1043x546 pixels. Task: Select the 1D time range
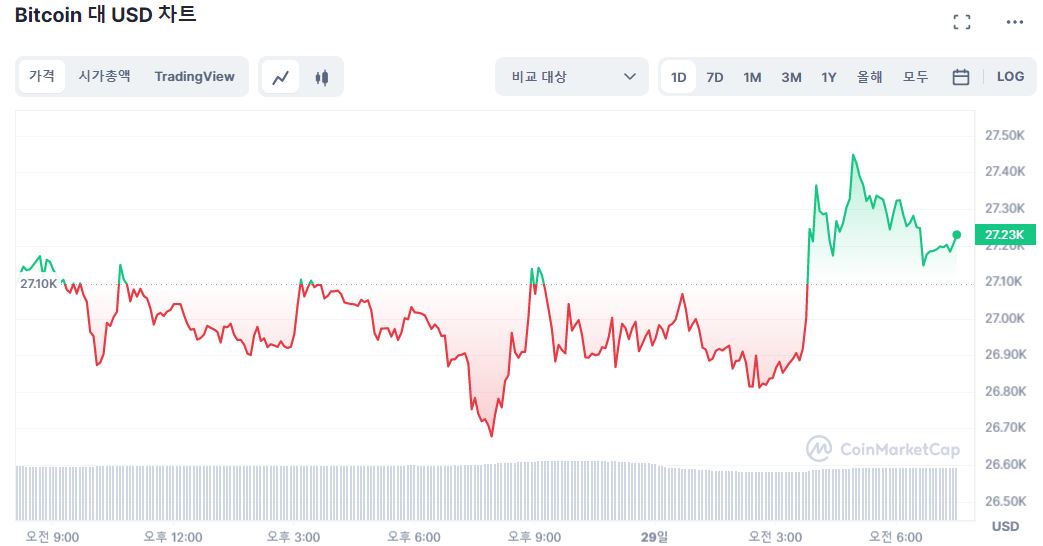click(x=678, y=77)
